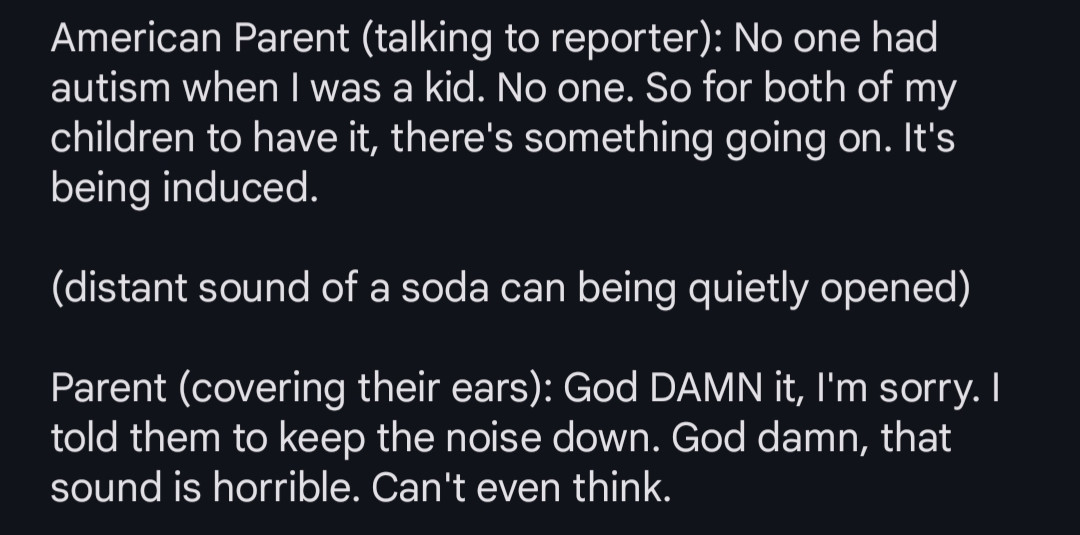1080x535 pixels.
Task: Click the capitalized word "DAMN"
Action: click(x=705, y=388)
